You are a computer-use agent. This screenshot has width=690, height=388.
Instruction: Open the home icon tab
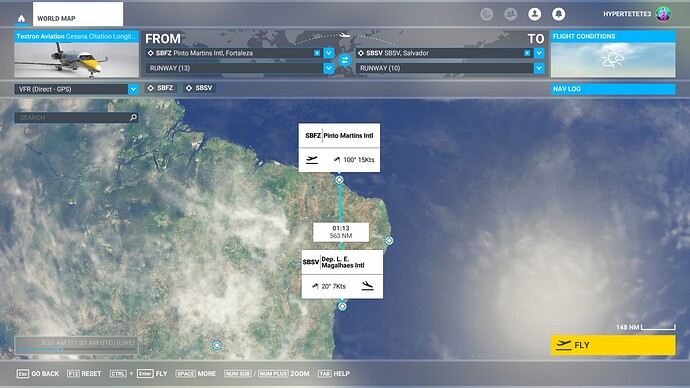pyautogui.click(x=21, y=18)
